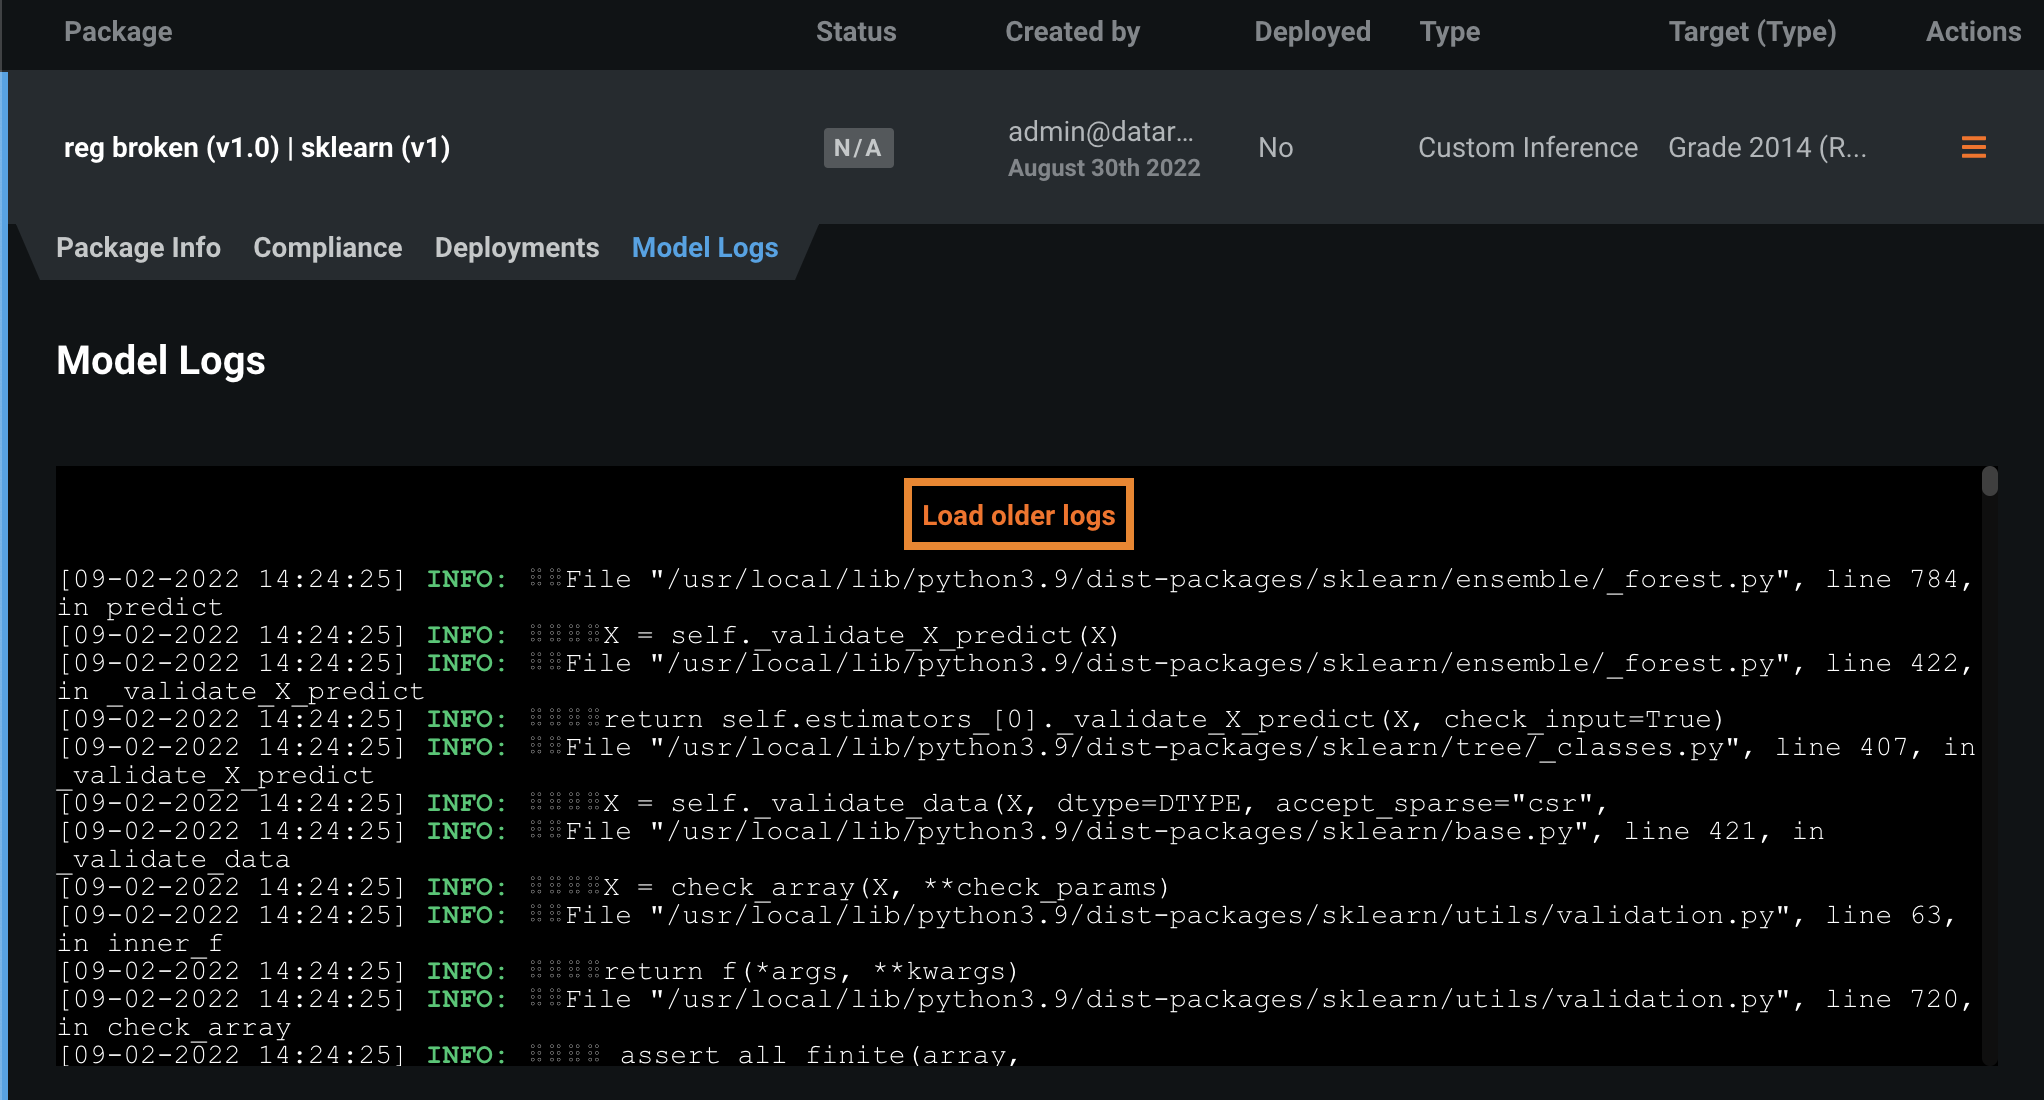Select the Deployments tab
Image resolution: width=2044 pixels, height=1100 pixels.
pos(516,248)
